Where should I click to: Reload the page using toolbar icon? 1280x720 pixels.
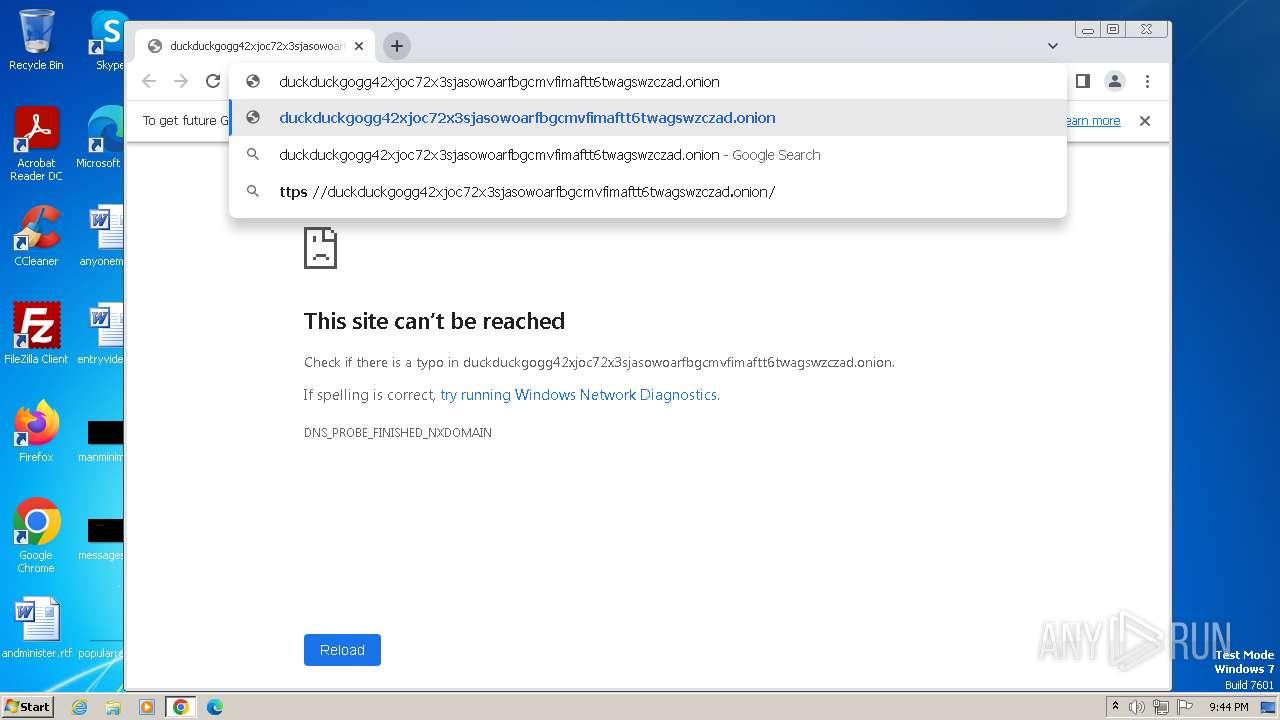(x=213, y=81)
